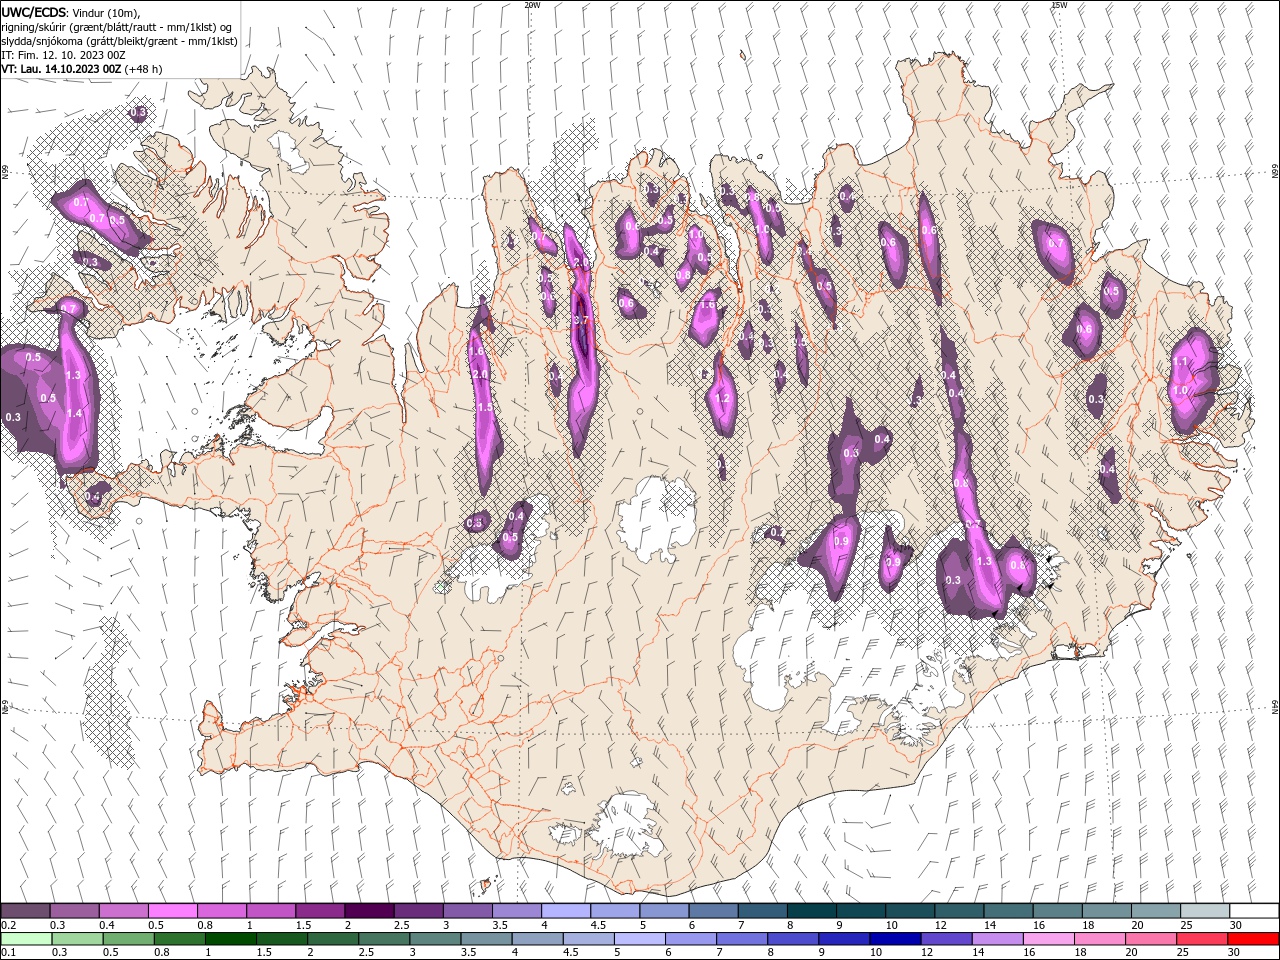The width and height of the screenshot is (1280, 960).
Task: Click the 'rigning/skúrir' legend description line
Action: [x=117, y=26]
